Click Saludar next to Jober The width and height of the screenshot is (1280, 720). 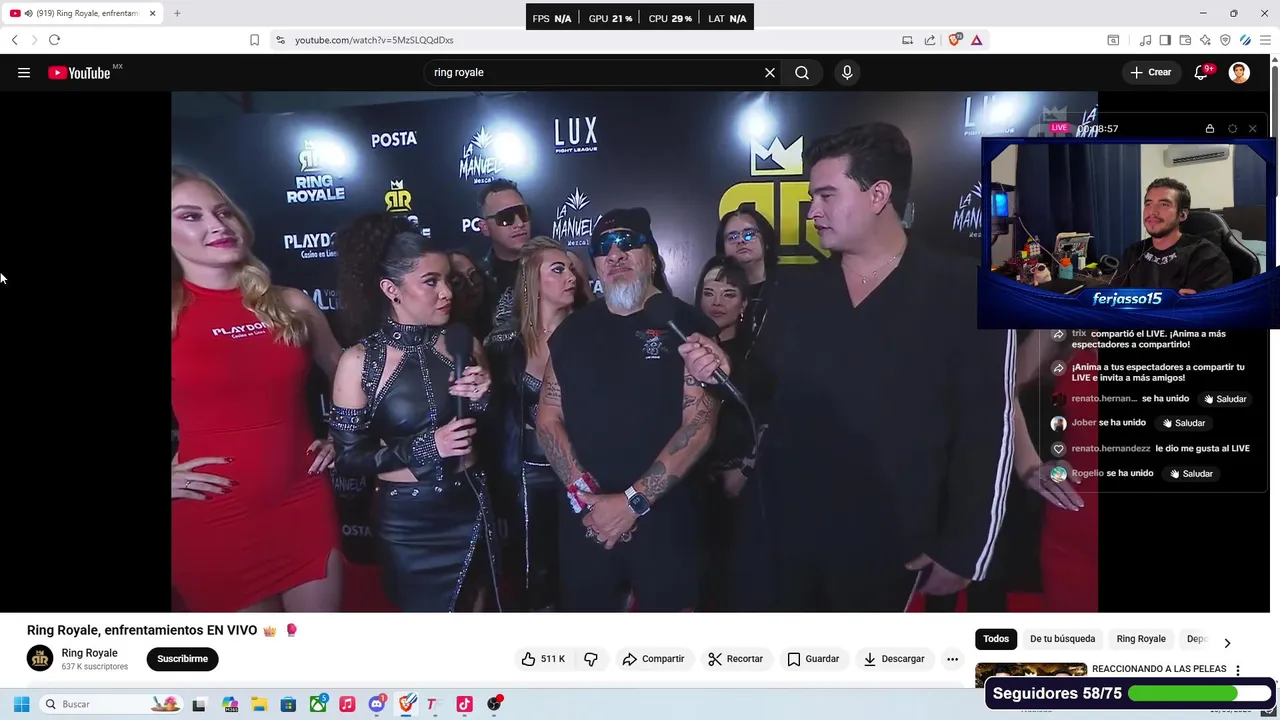click(x=1184, y=423)
